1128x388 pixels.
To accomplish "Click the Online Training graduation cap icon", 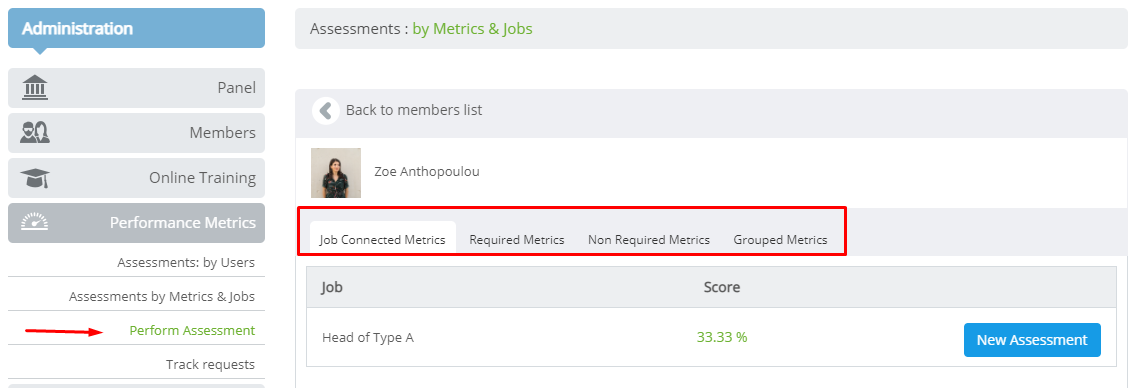I will point(35,178).
